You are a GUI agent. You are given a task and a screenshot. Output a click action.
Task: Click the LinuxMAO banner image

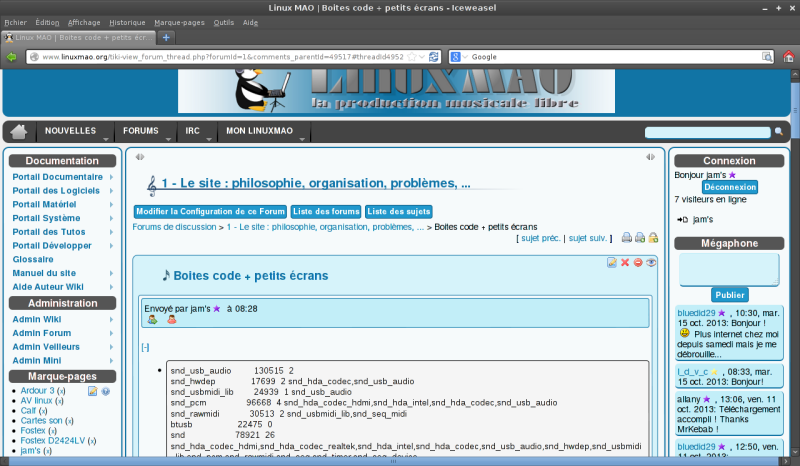click(396, 91)
